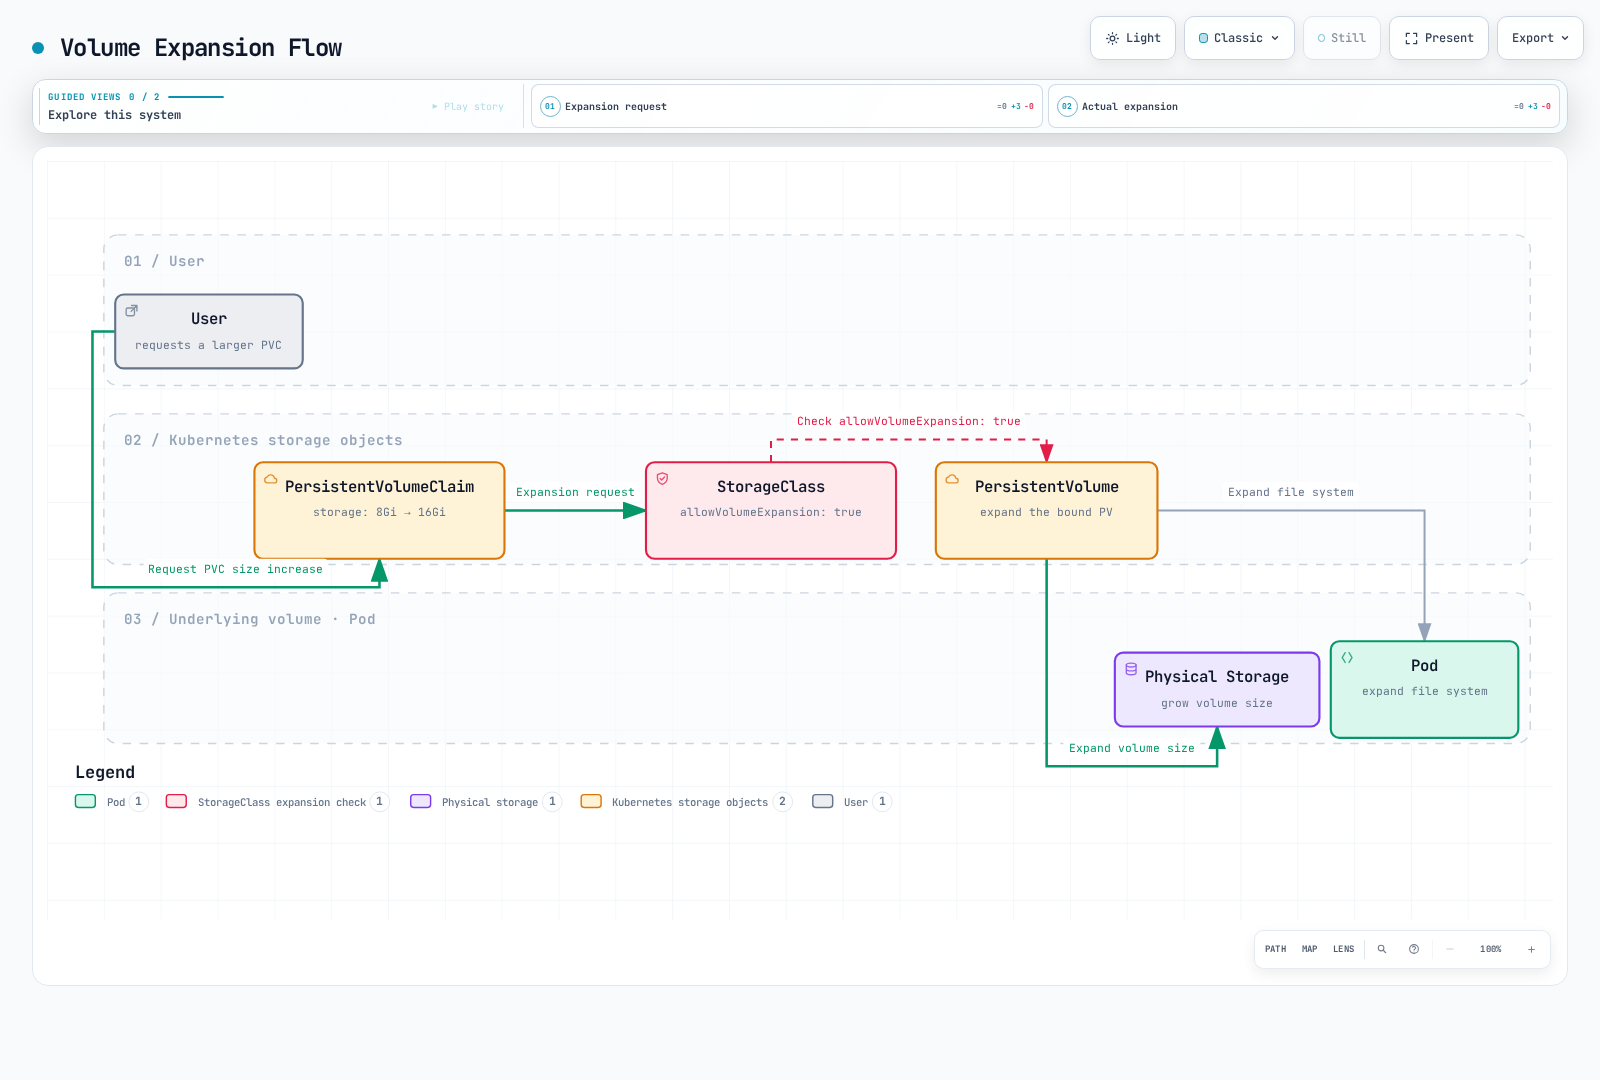Click the grey User legend swatch
This screenshot has height=1080, width=1600.
[822, 801]
